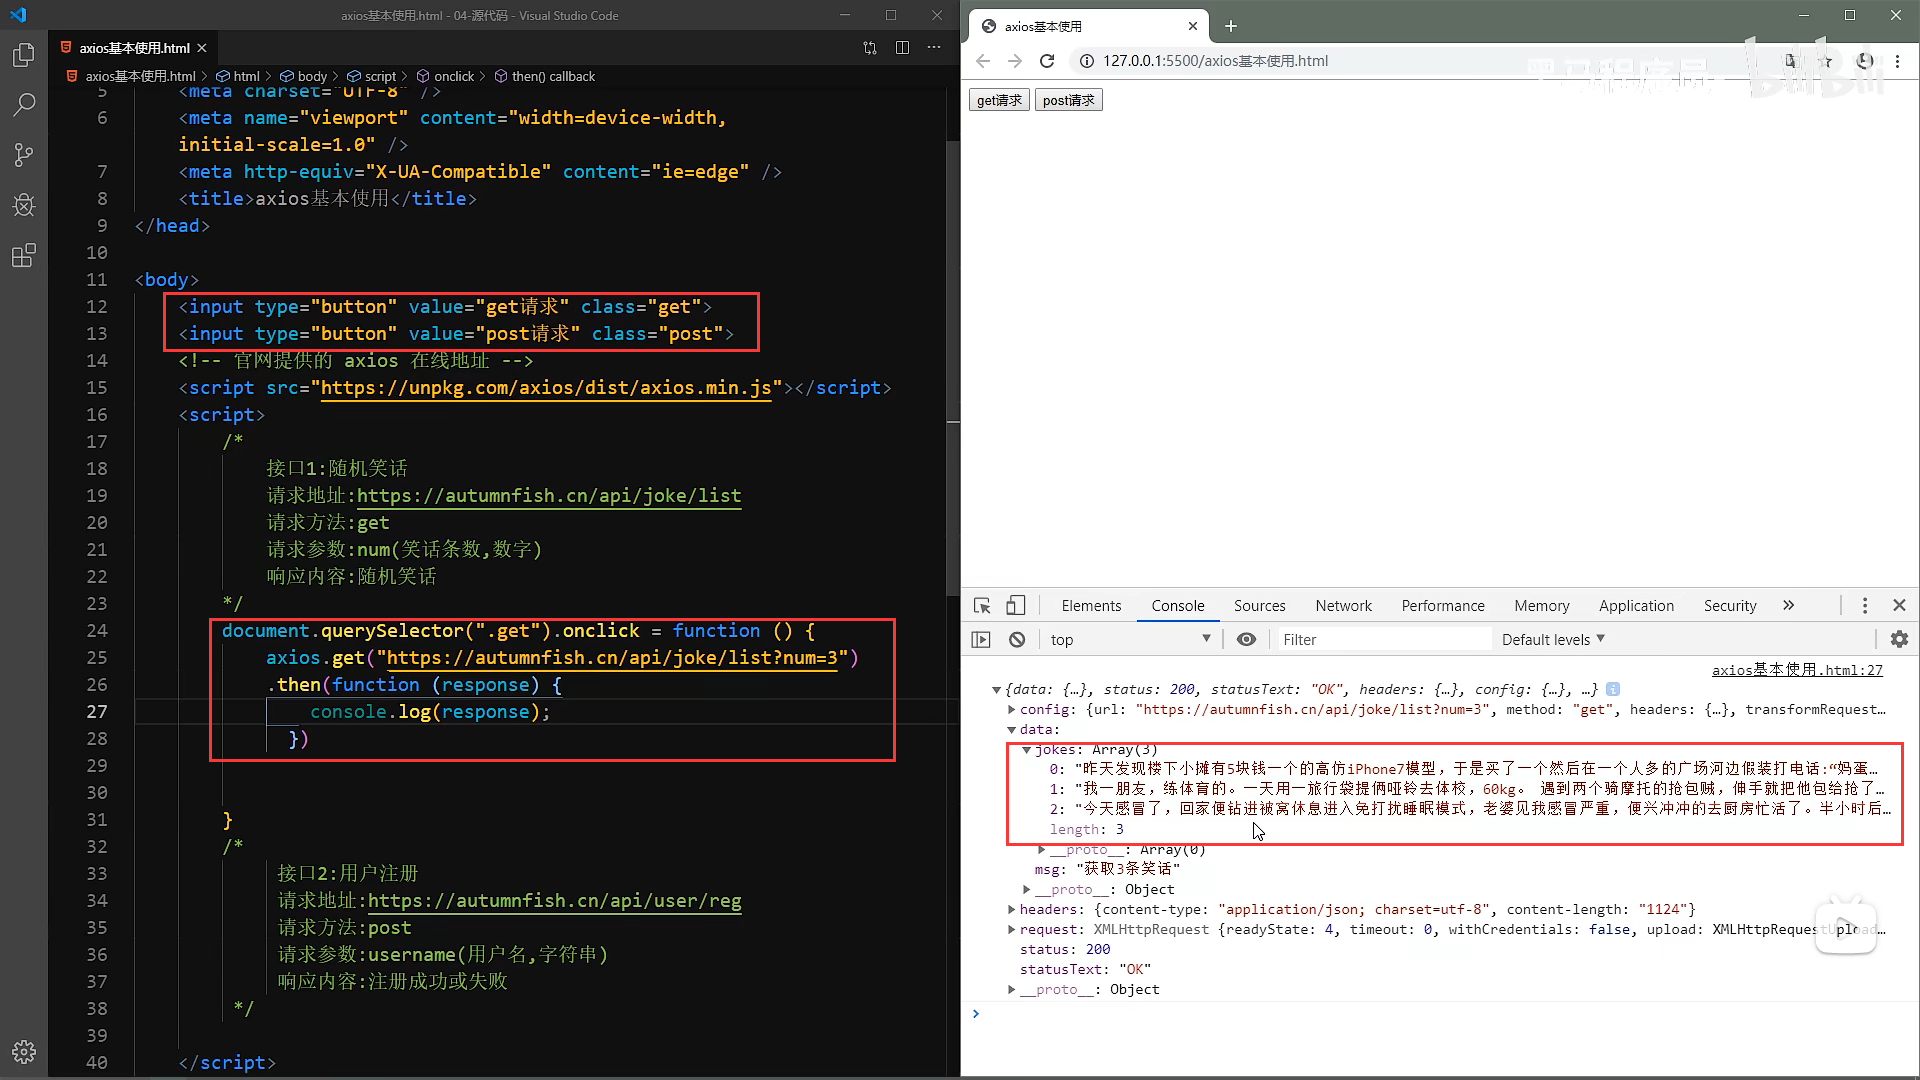
Task: Click the console prompt input line
Action: 1440,1014
